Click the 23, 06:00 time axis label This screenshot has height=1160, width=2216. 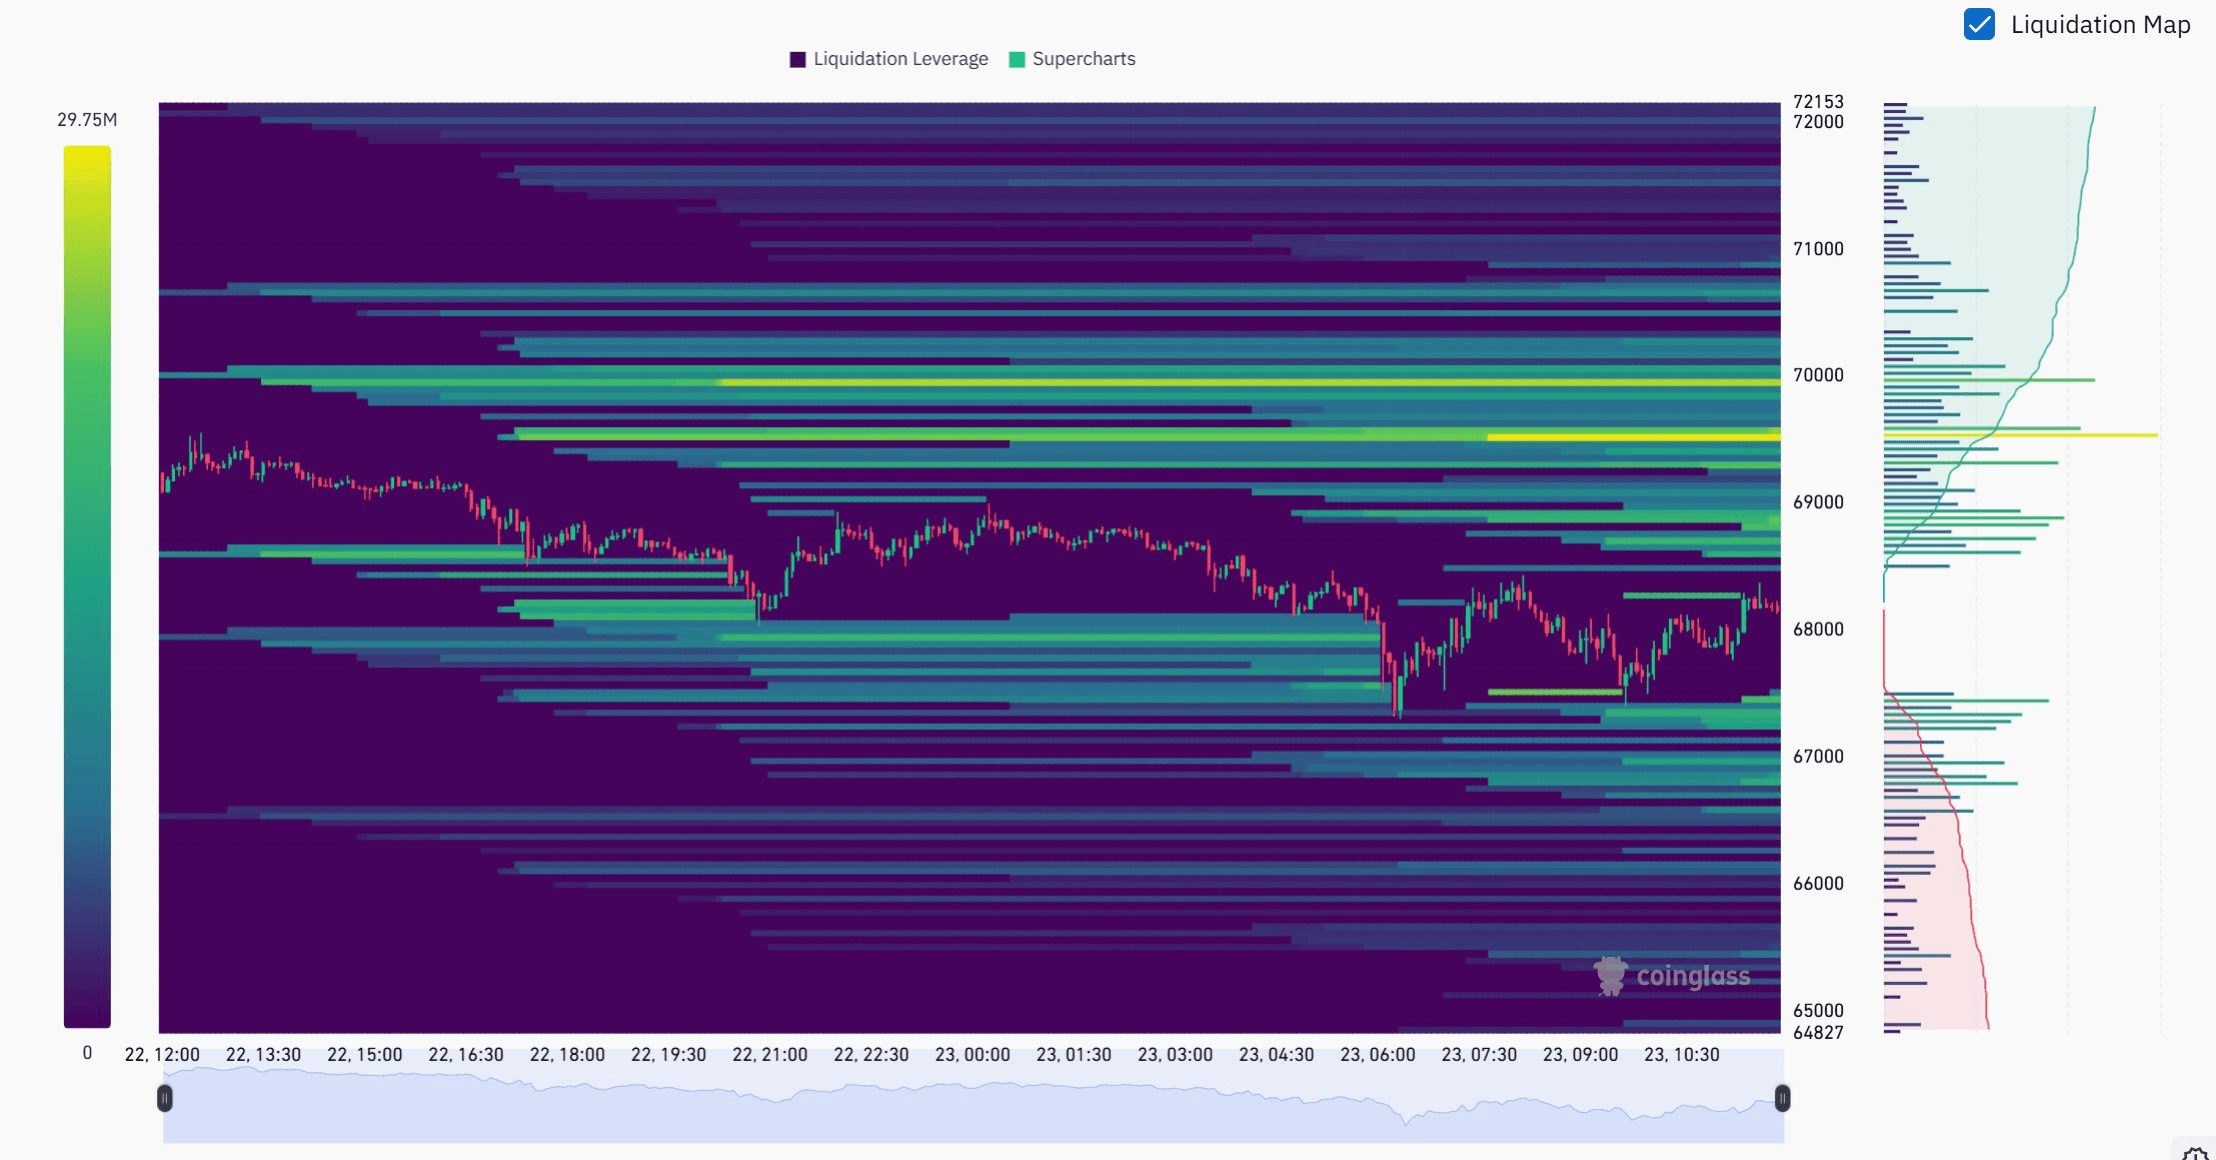click(1377, 1055)
